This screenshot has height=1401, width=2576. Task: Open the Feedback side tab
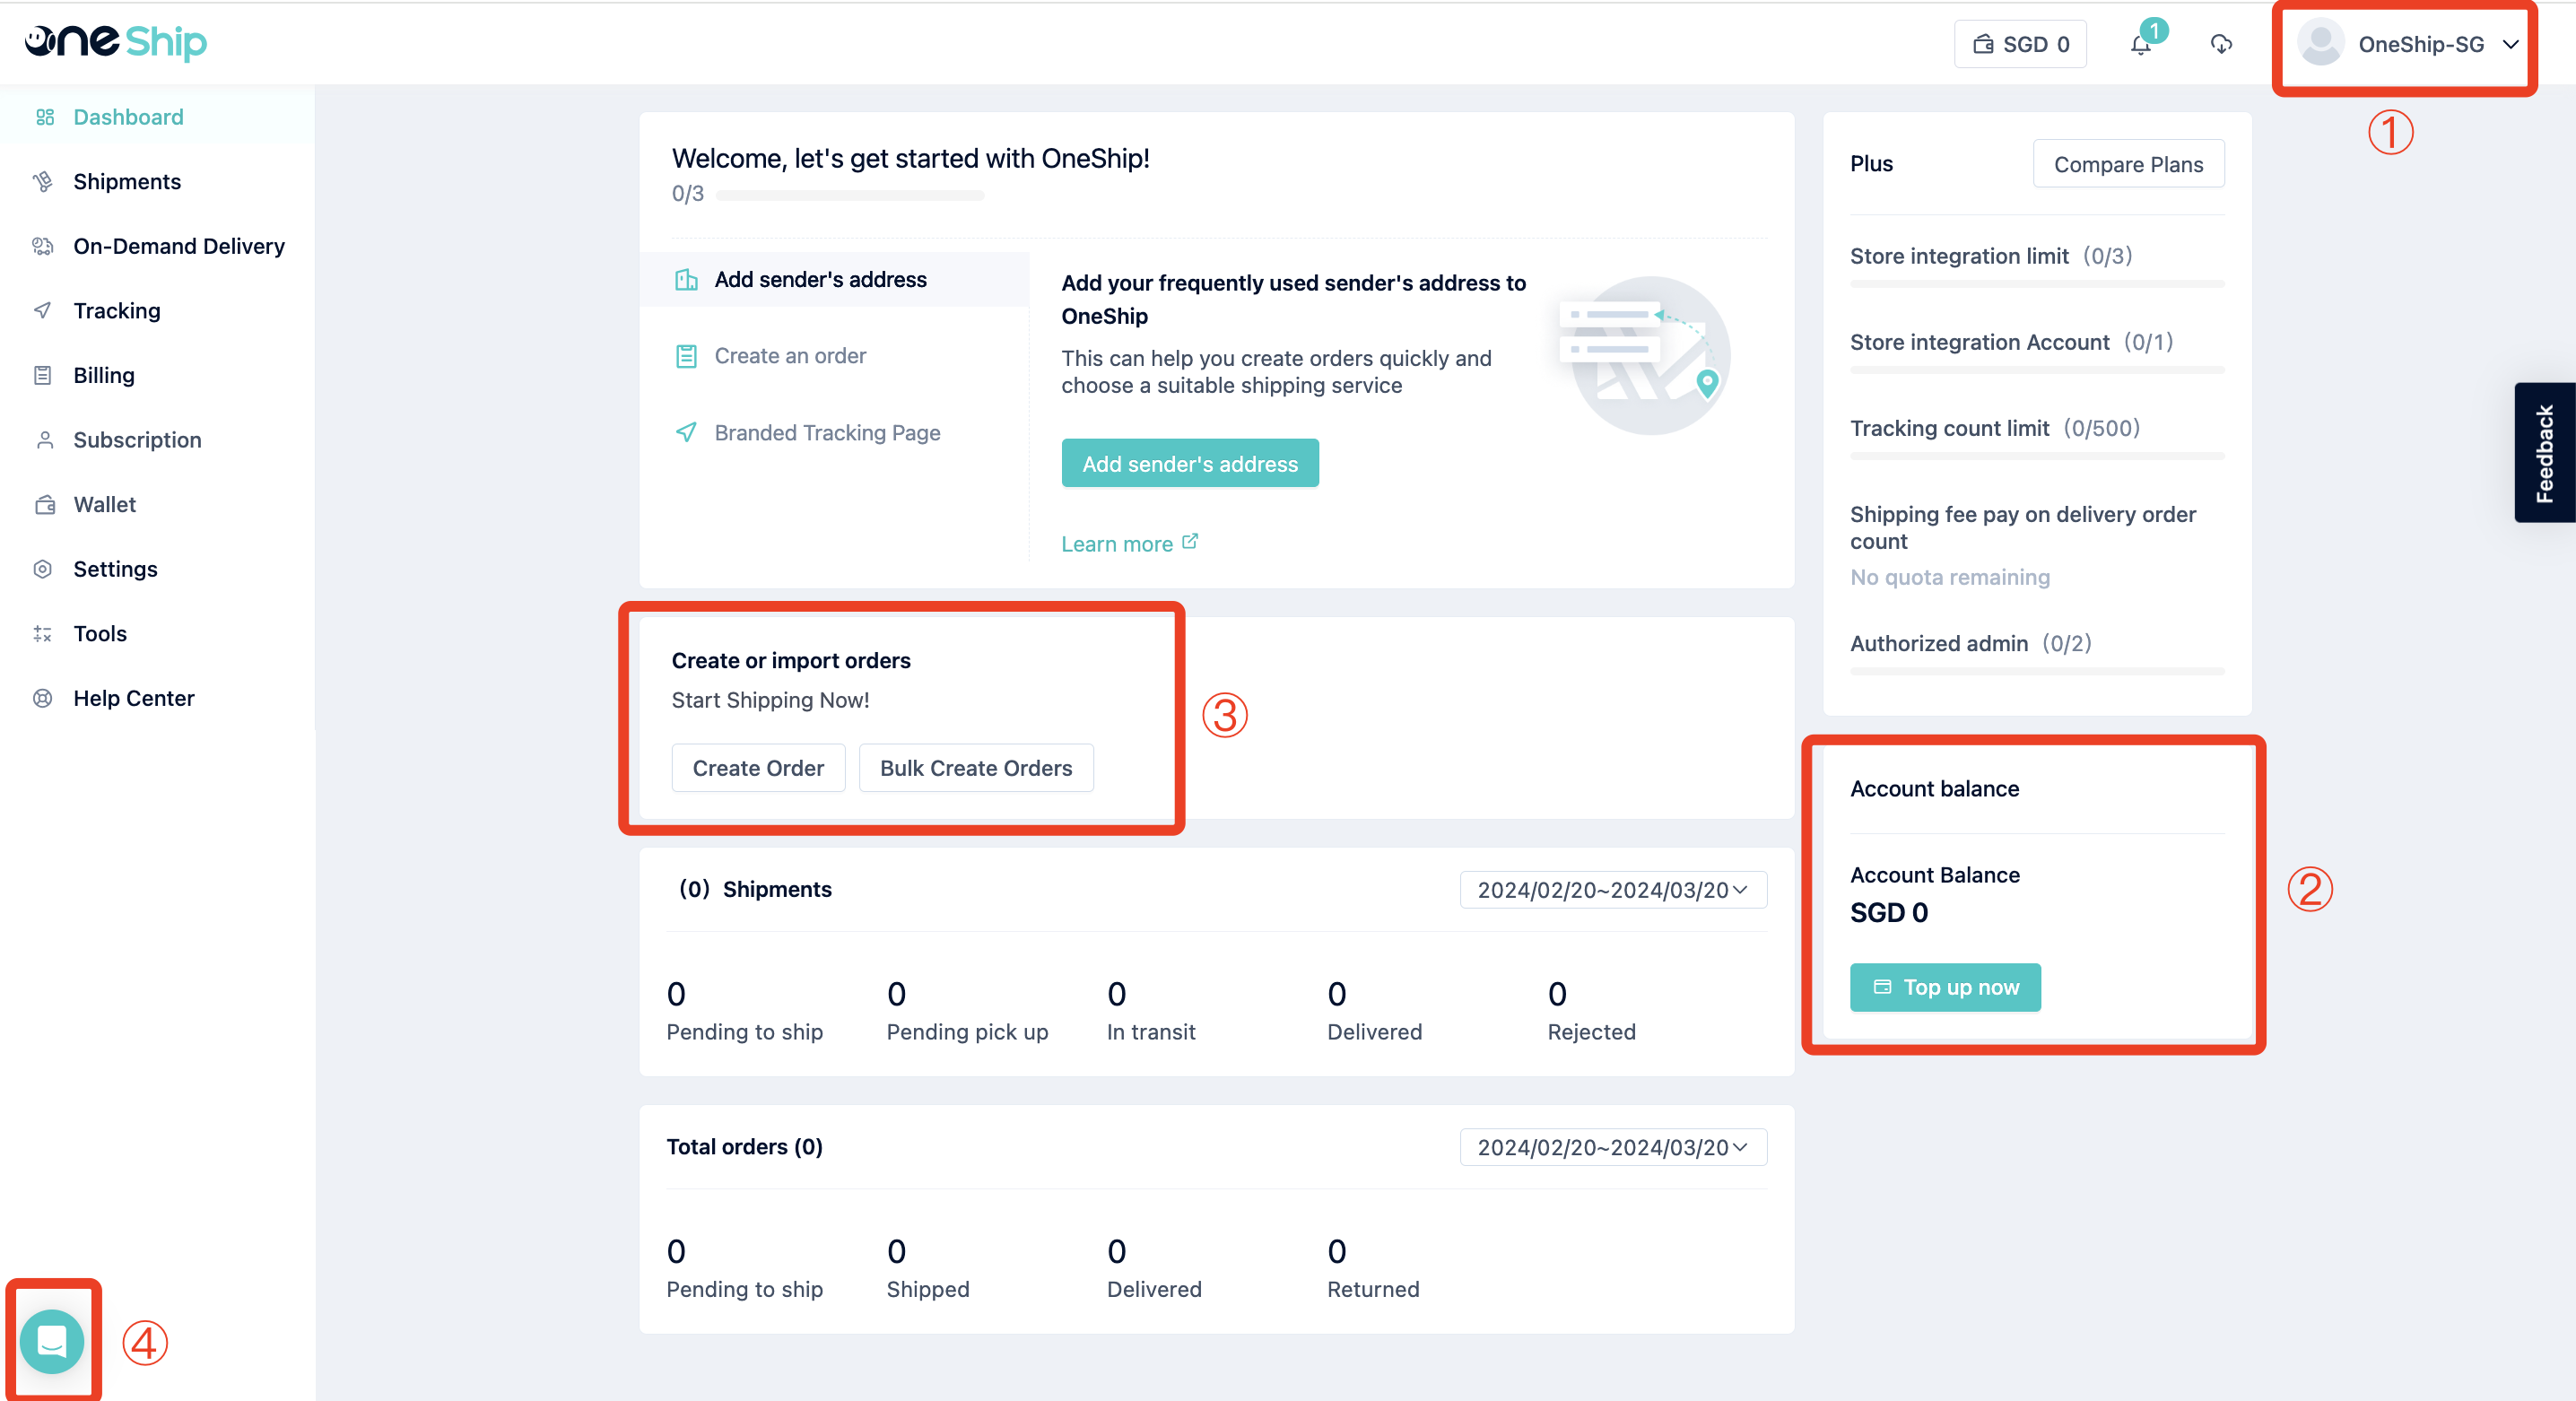(x=2545, y=453)
